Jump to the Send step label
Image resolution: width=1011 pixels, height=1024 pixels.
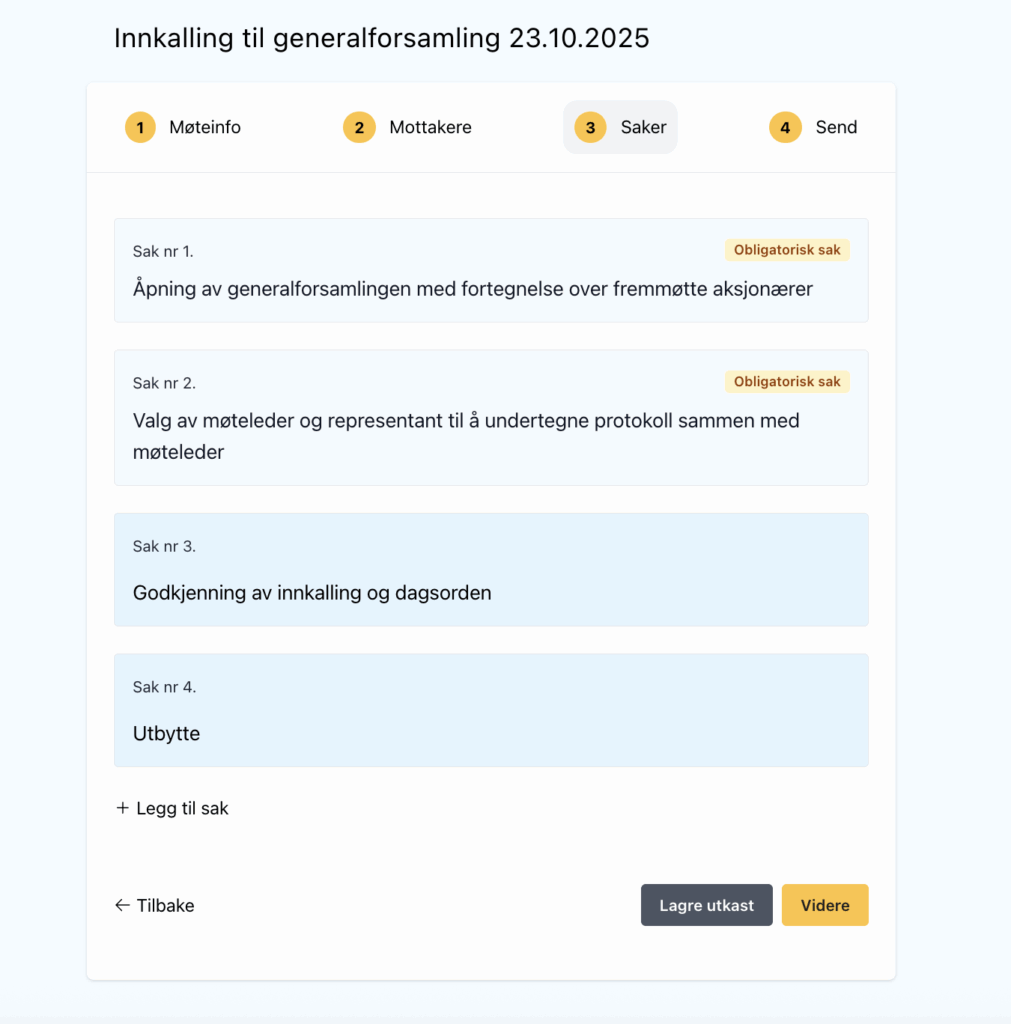click(x=836, y=128)
